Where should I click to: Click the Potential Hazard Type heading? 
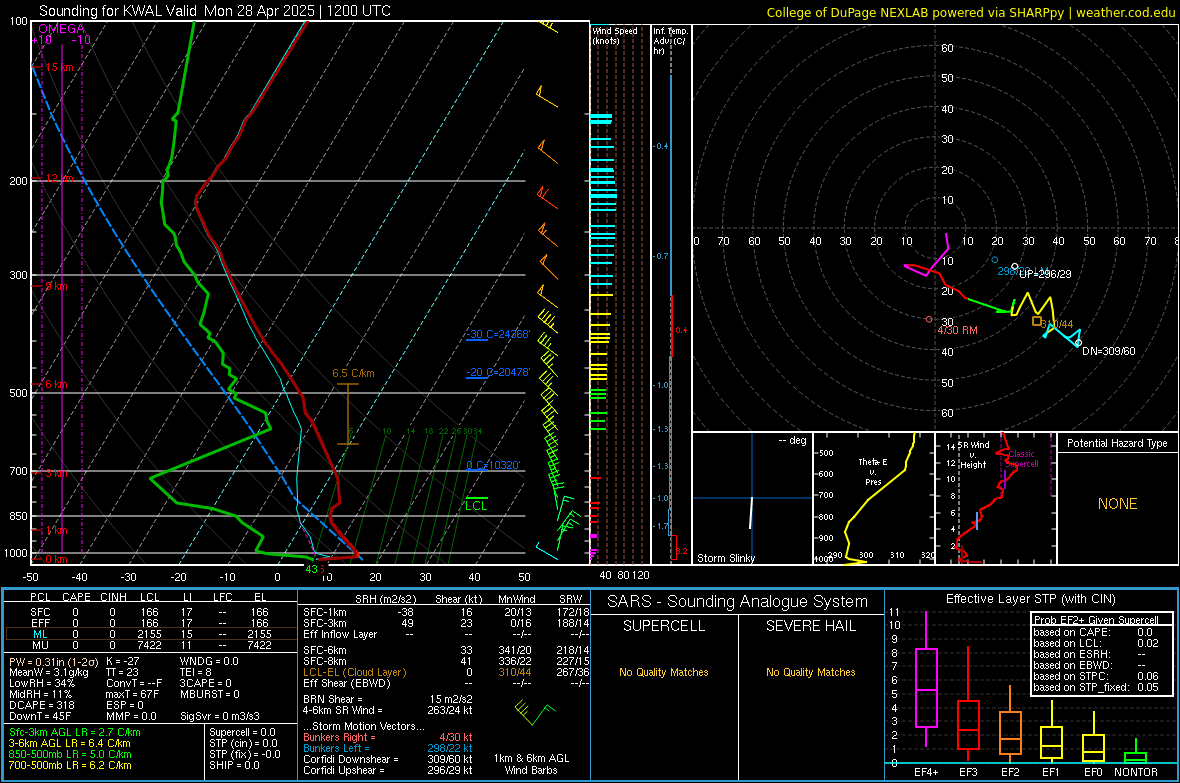[x=1117, y=443]
